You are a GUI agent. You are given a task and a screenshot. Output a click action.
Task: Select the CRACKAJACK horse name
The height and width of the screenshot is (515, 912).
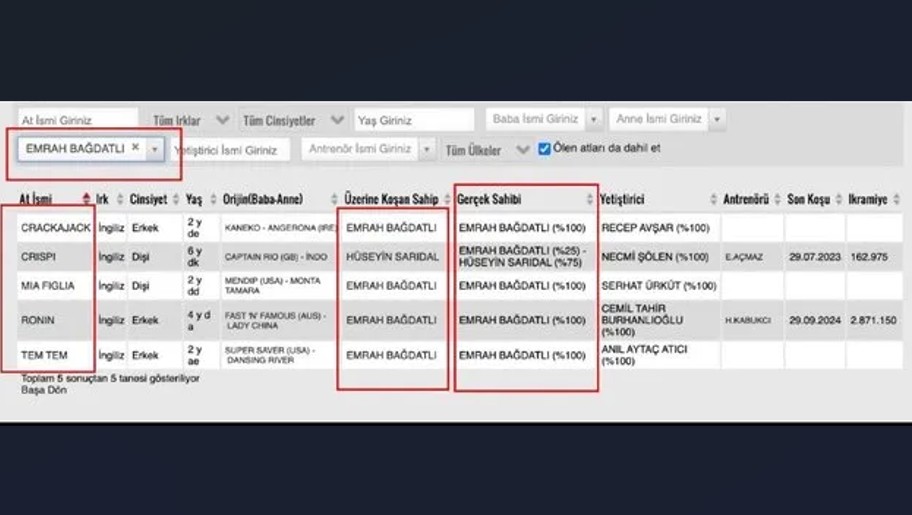pyautogui.click(x=56, y=228)
